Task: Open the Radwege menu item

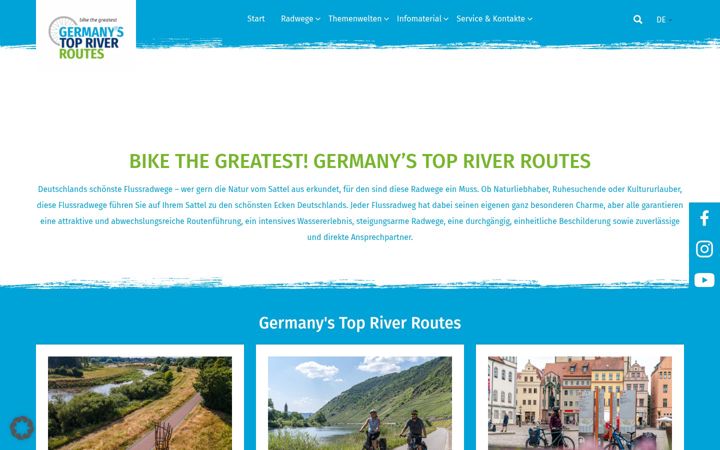Action: (297, 19)
